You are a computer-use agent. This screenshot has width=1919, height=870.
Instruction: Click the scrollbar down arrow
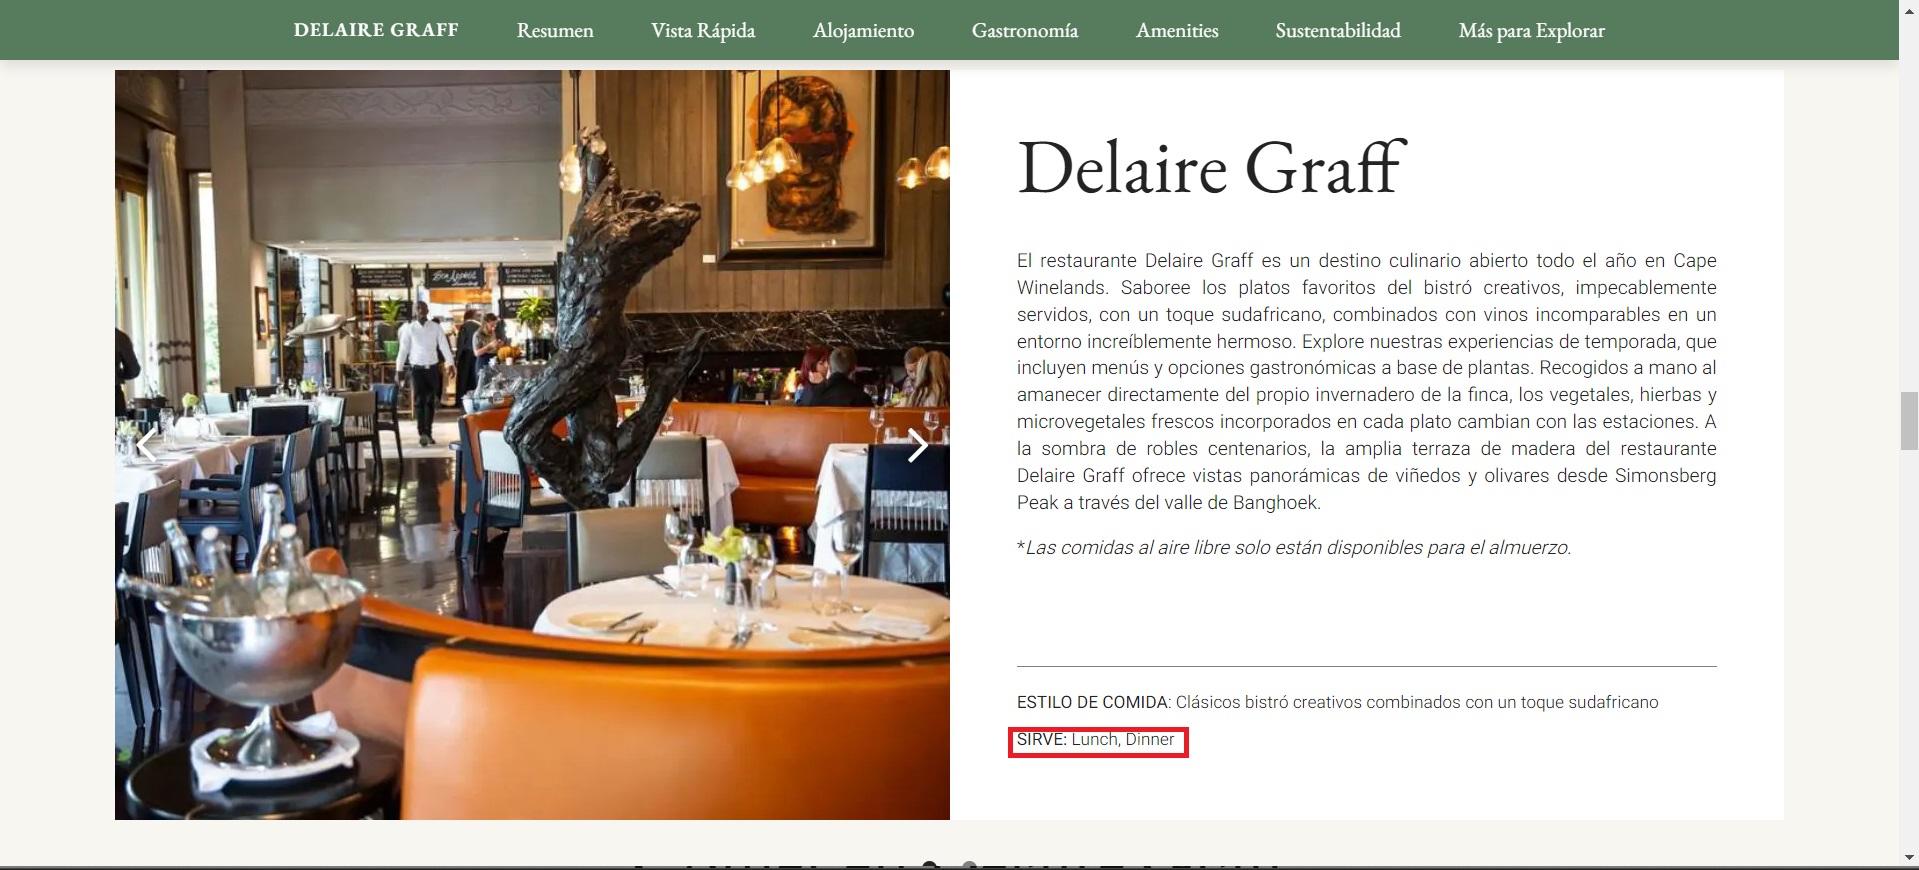(1909, 858)
